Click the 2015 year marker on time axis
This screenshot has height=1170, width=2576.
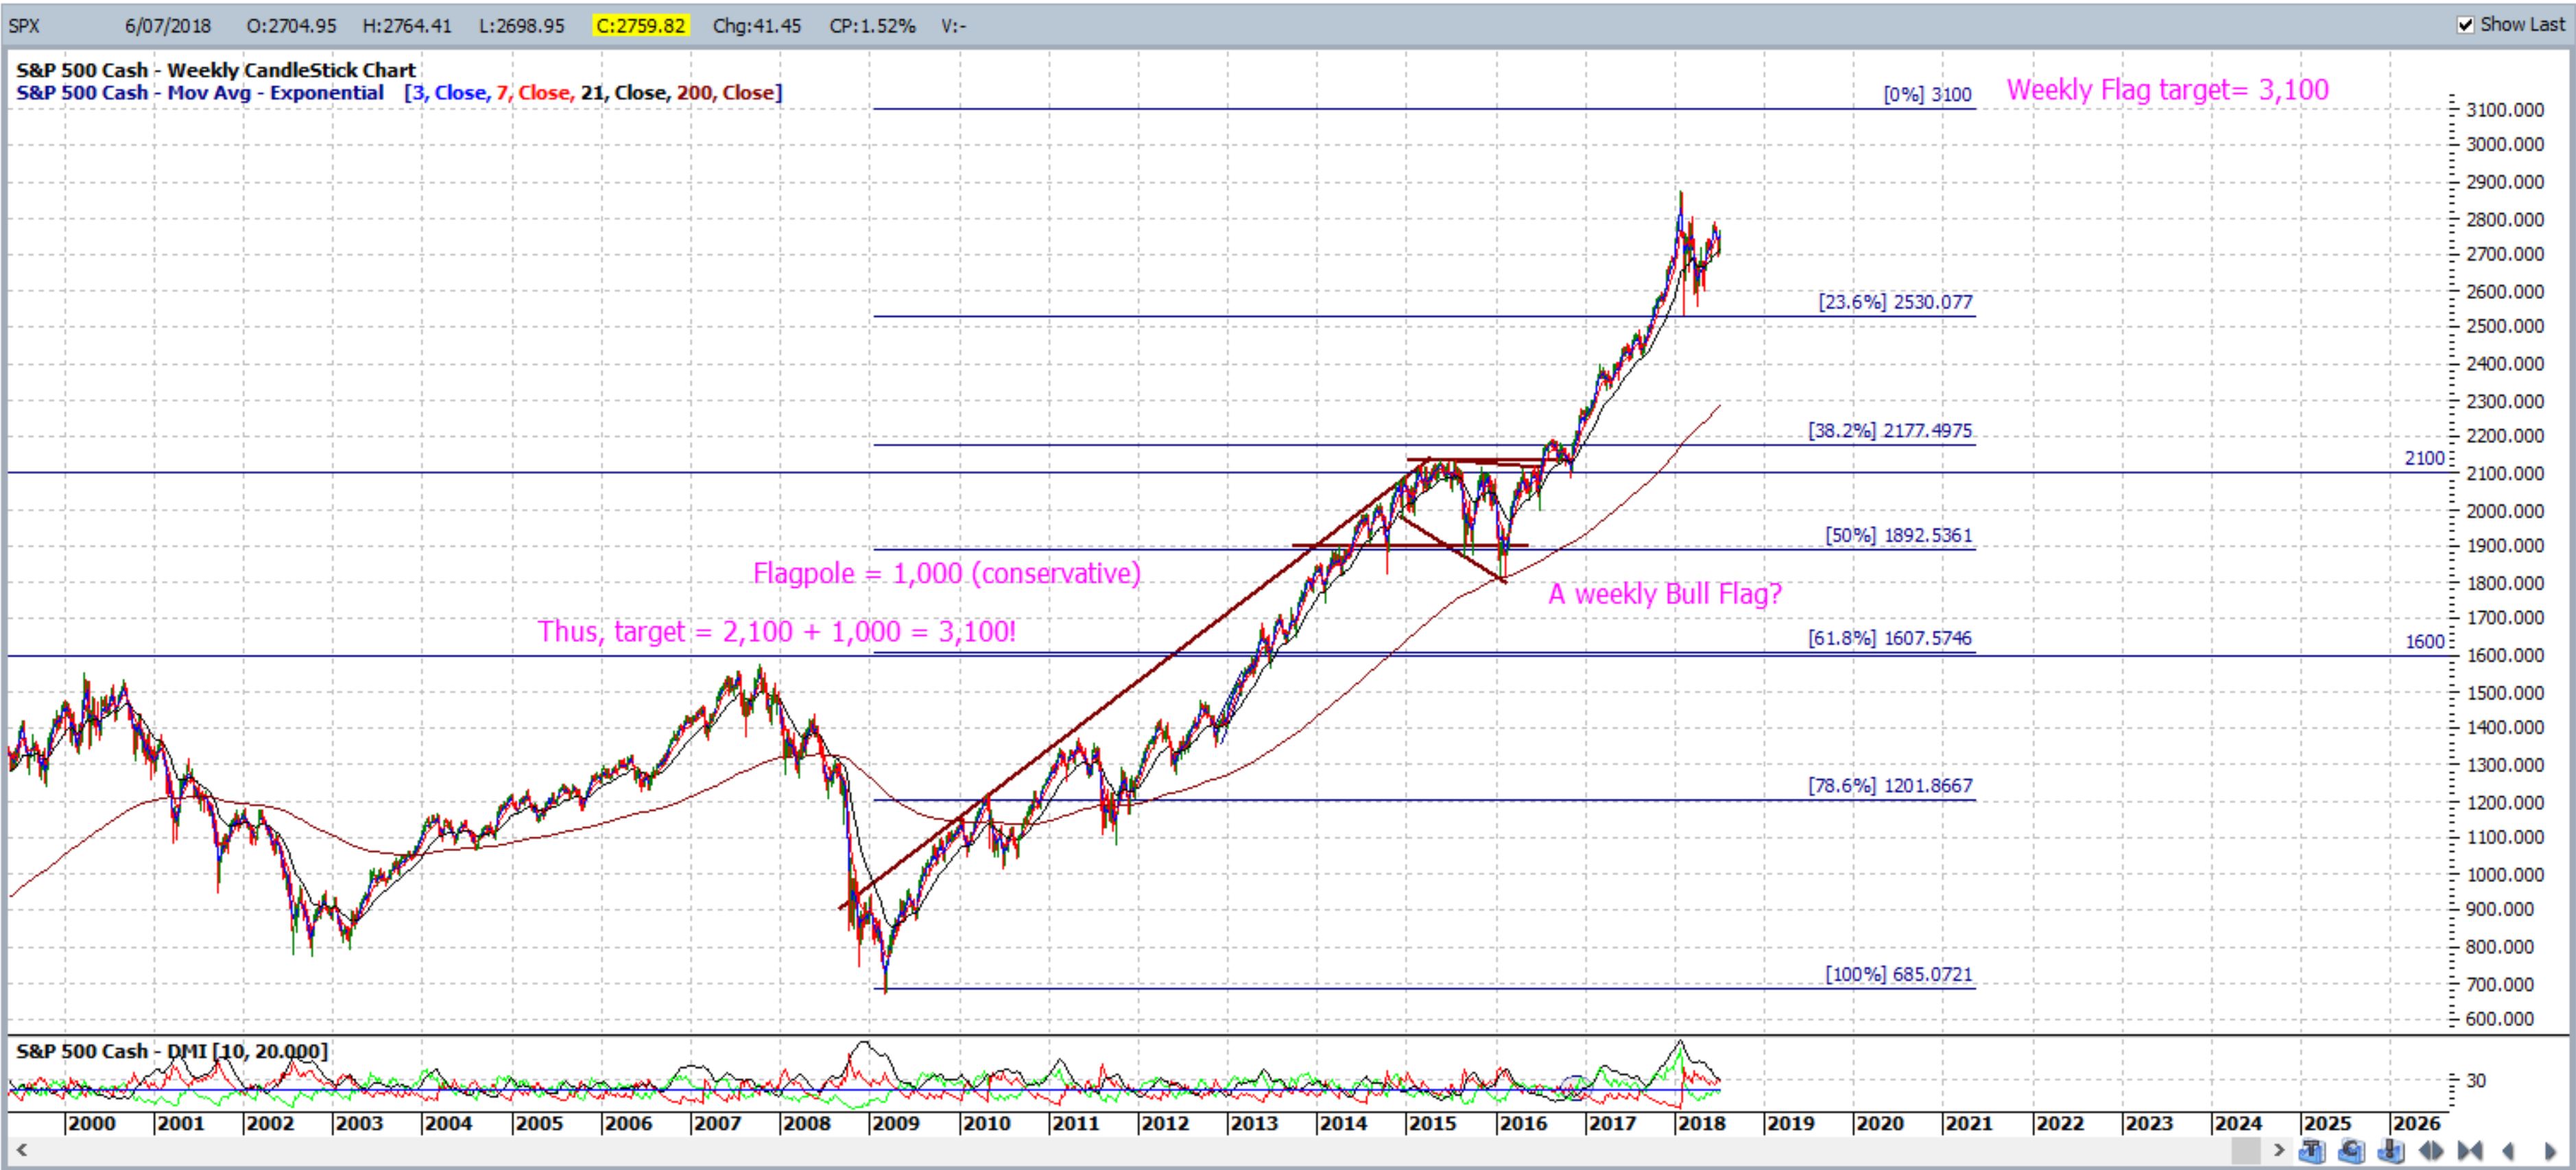(1432, 1123)
